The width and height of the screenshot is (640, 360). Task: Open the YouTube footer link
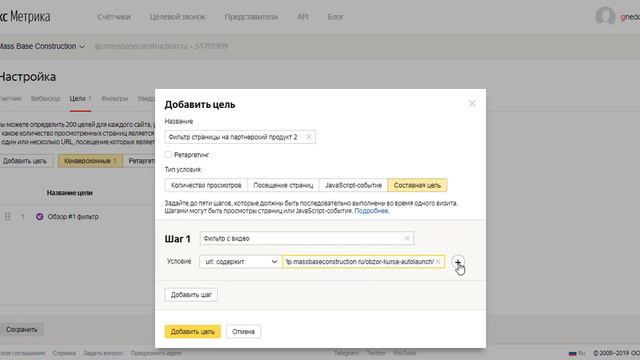pyautogui.click(x=404, y=353)
